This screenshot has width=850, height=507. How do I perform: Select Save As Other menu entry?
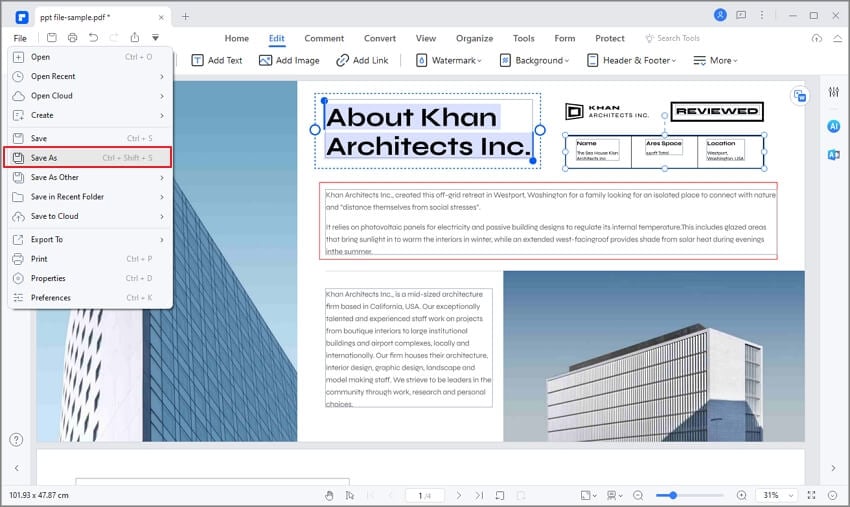(x=90, y=177)
